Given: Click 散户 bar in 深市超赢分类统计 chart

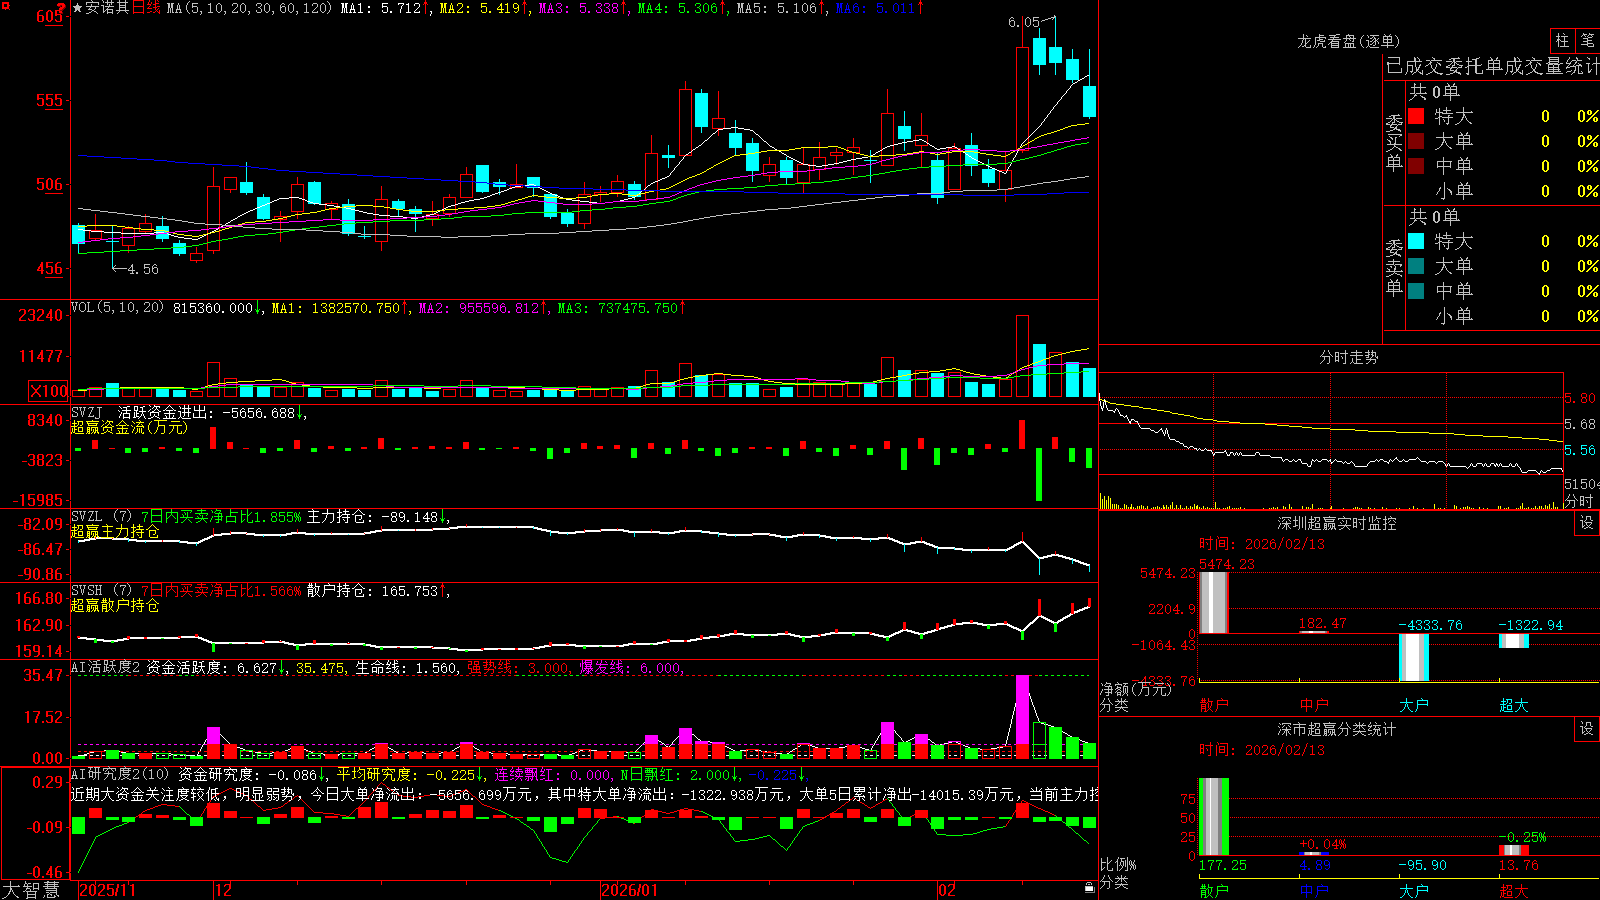Looking at the screenshot, I should [x=1214, y=817].
